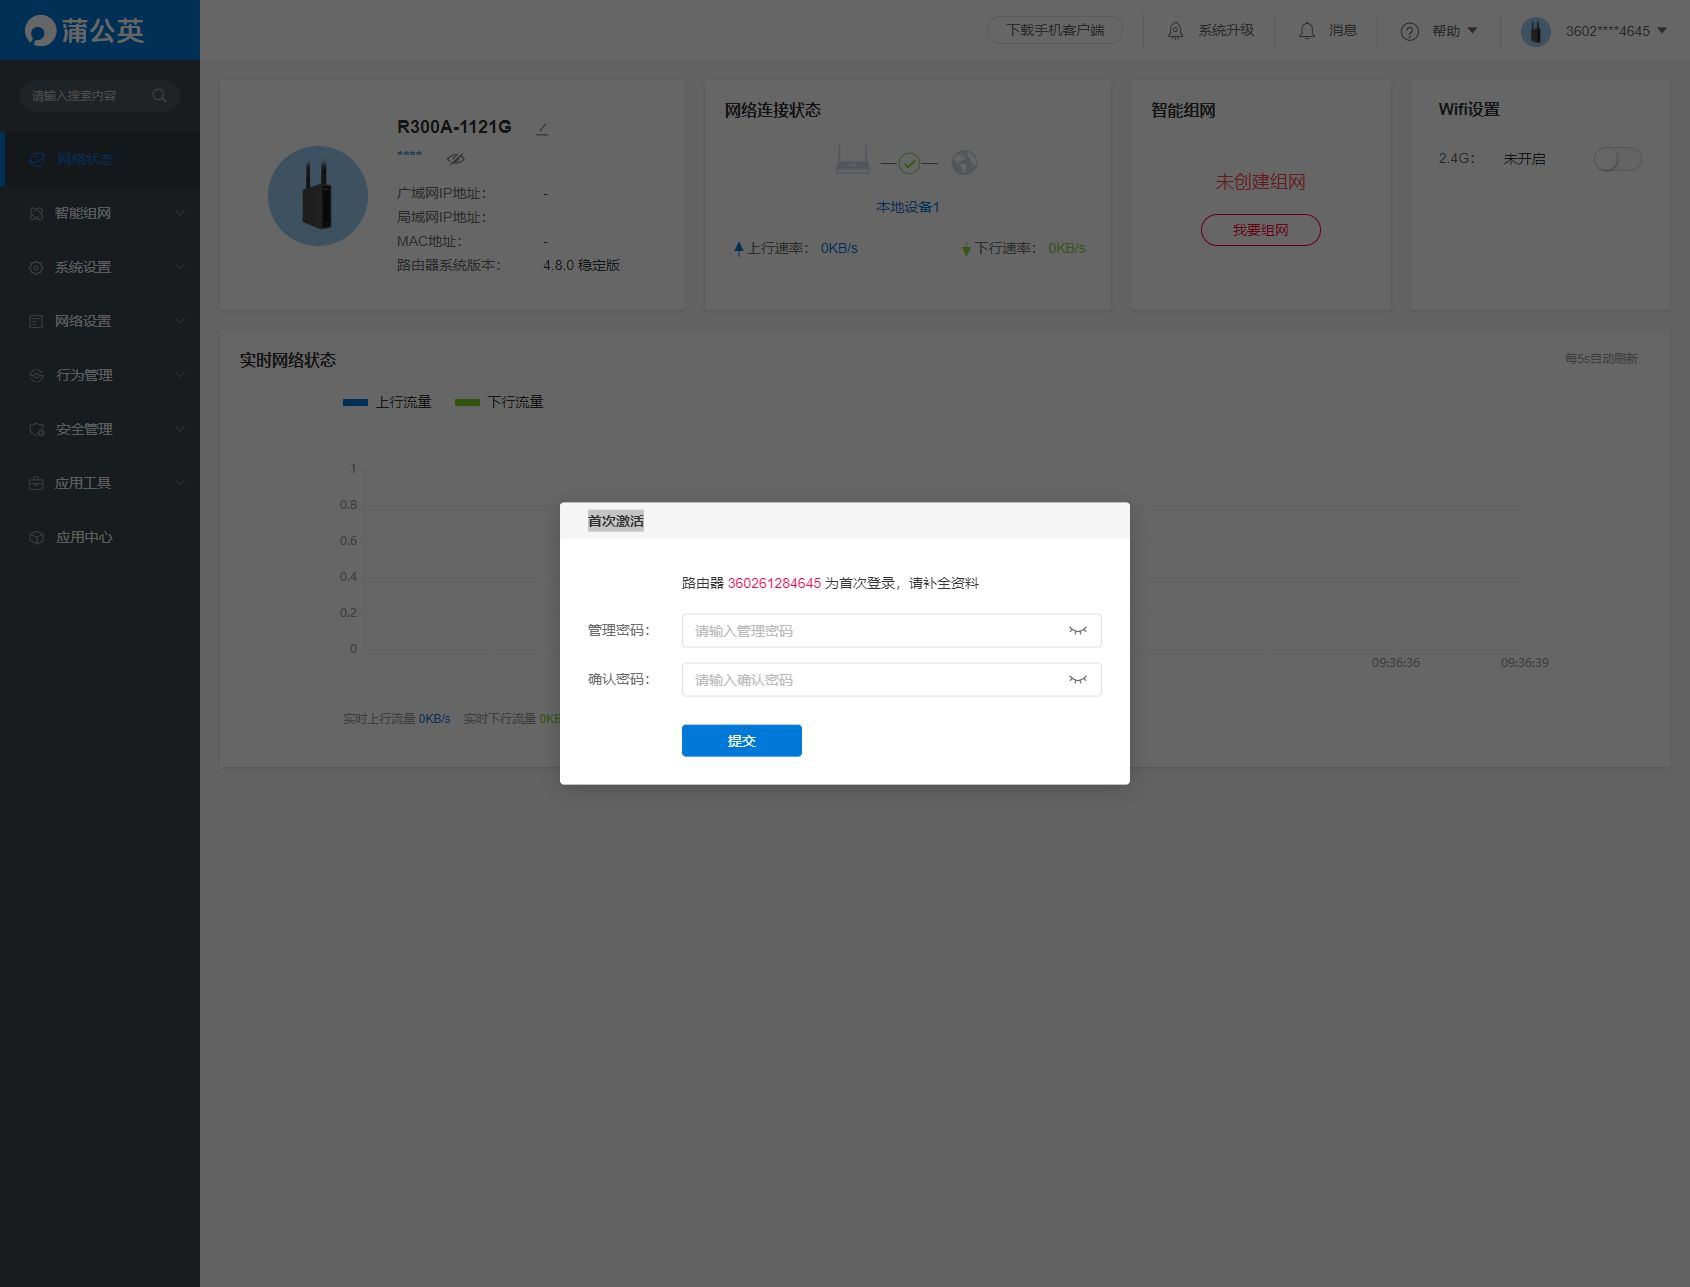Click the 4.8.0 稳定版 version text
Viewport: 1690px width, 1287px height.
point(582,265)
